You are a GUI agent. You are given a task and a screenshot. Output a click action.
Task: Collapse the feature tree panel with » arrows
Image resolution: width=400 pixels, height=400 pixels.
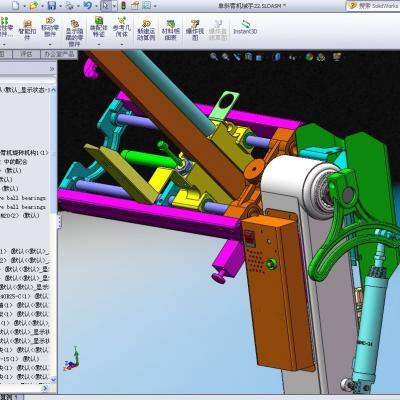click(52, 69)
